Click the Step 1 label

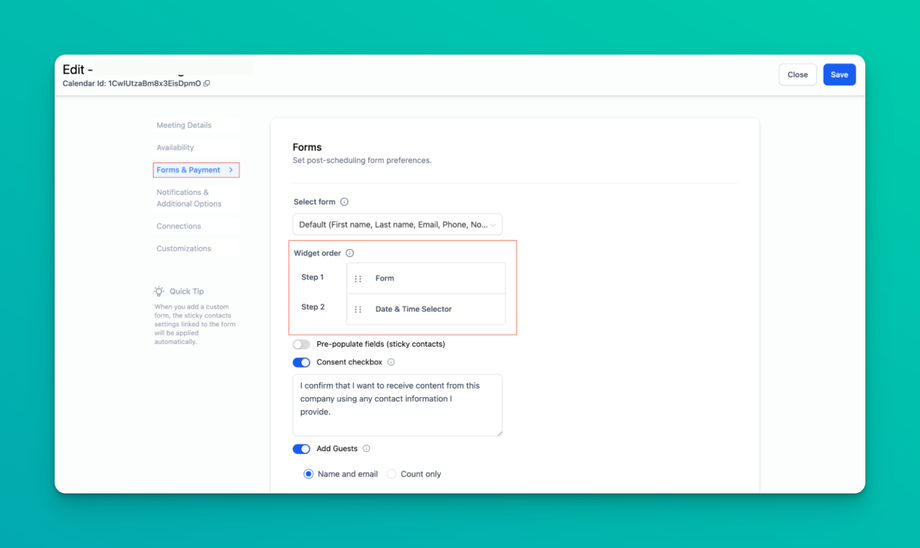click(312, 277)
